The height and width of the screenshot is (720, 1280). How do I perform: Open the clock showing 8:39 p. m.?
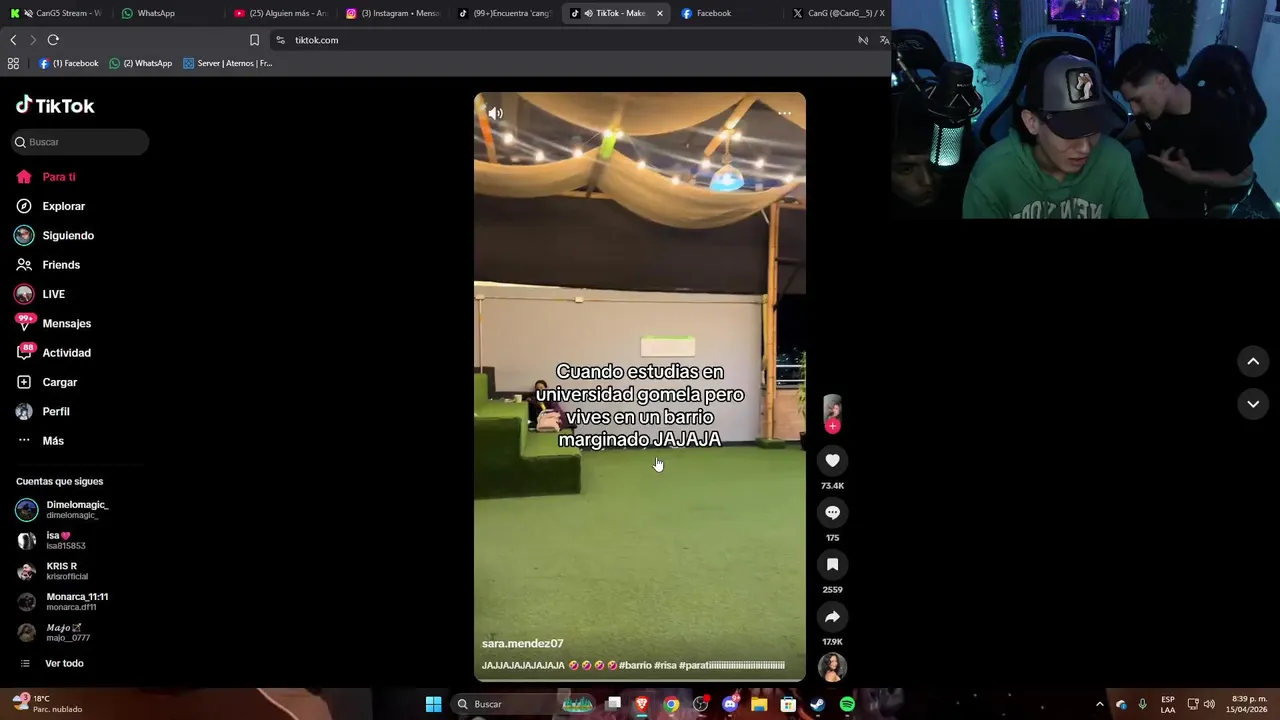(1249, 704)
